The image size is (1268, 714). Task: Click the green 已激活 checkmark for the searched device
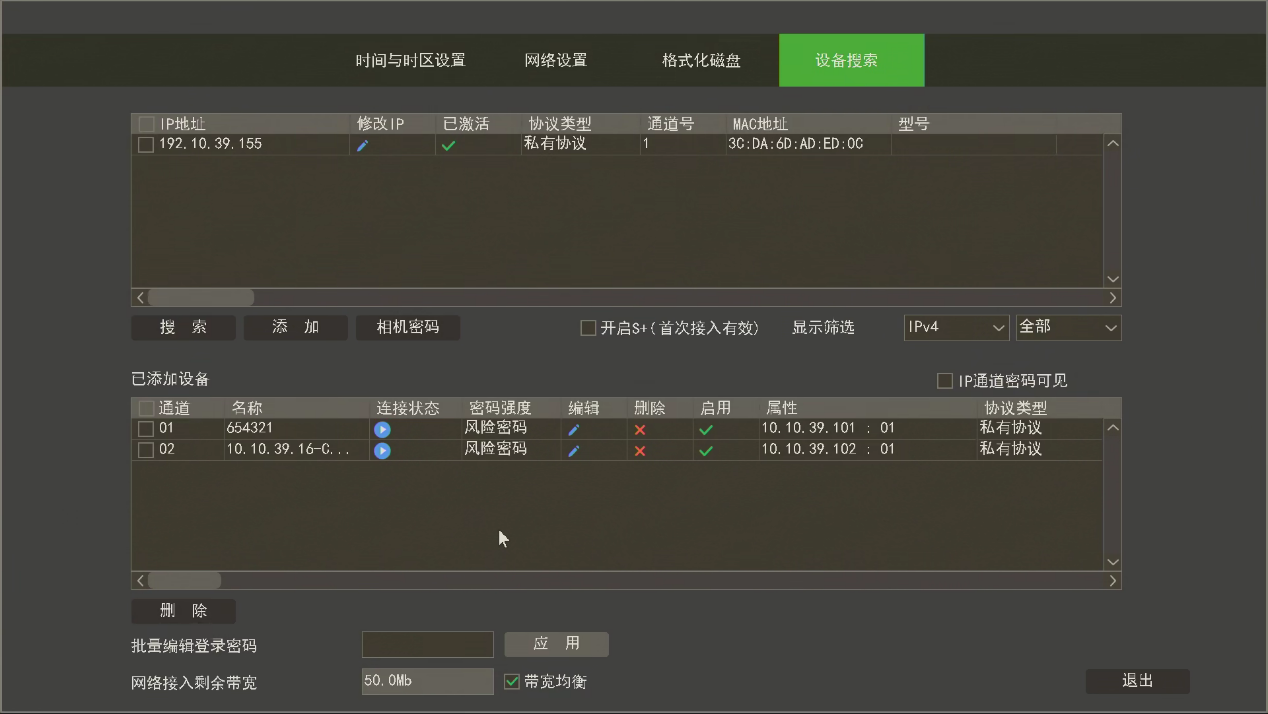(x=448, y=143)
